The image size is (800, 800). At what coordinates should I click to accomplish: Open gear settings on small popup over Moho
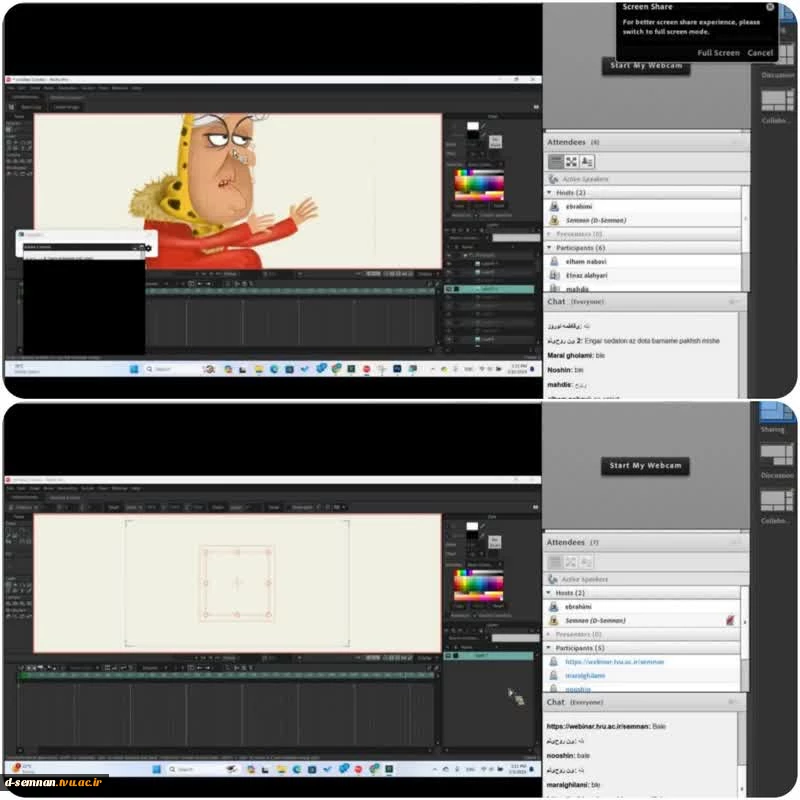tap(148, 248)
